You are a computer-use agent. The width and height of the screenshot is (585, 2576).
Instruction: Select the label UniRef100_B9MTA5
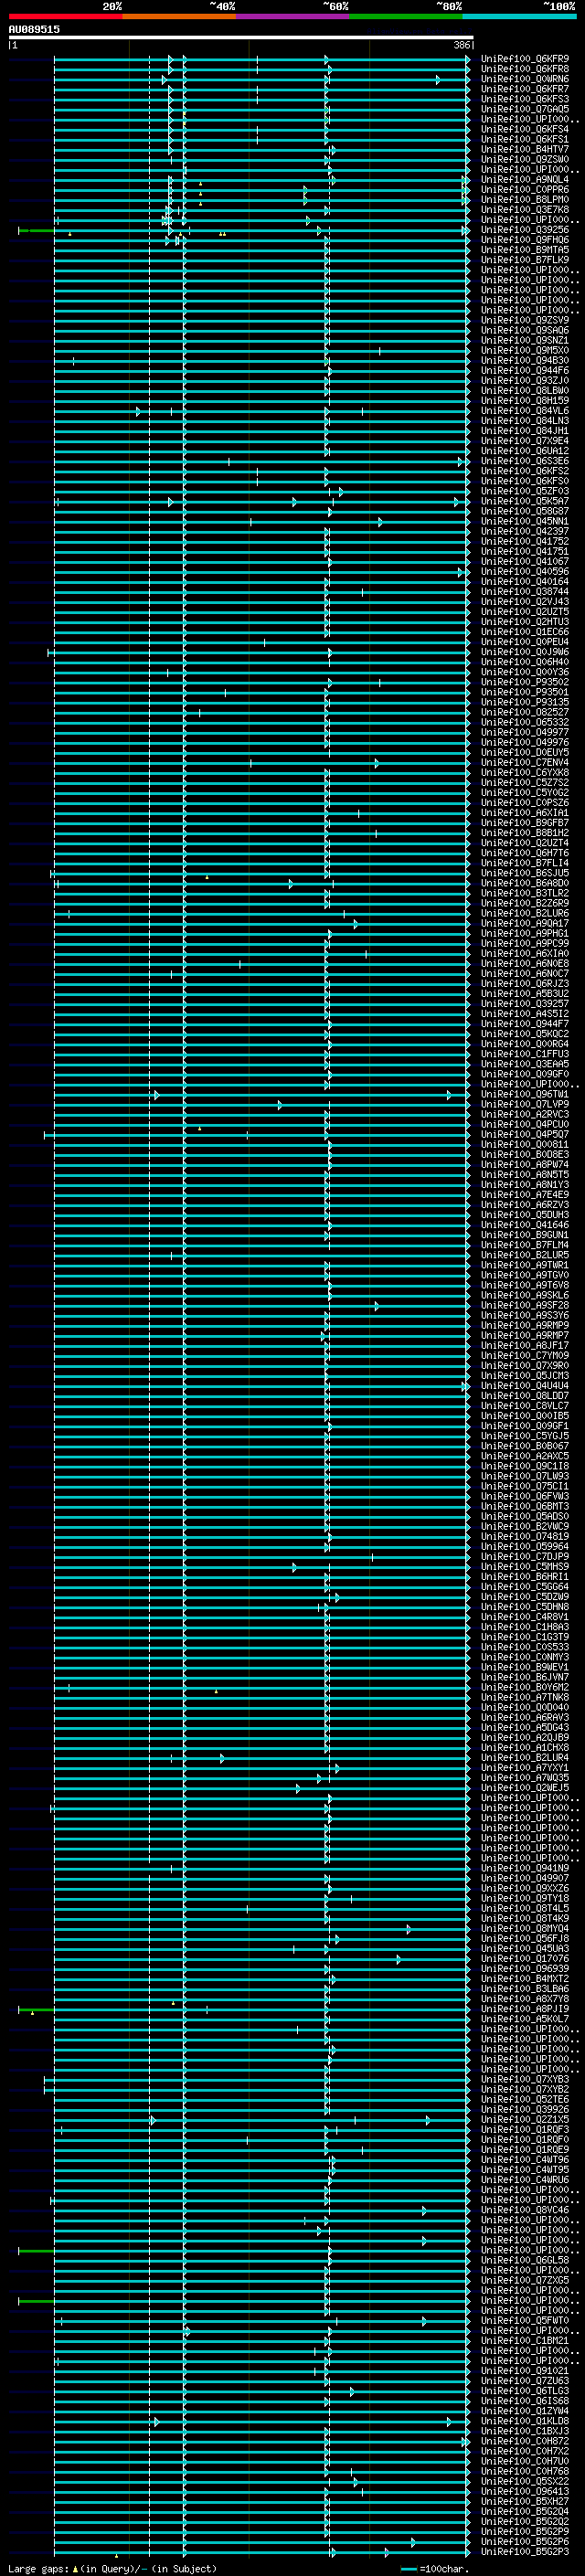click(x=525, y=250)
